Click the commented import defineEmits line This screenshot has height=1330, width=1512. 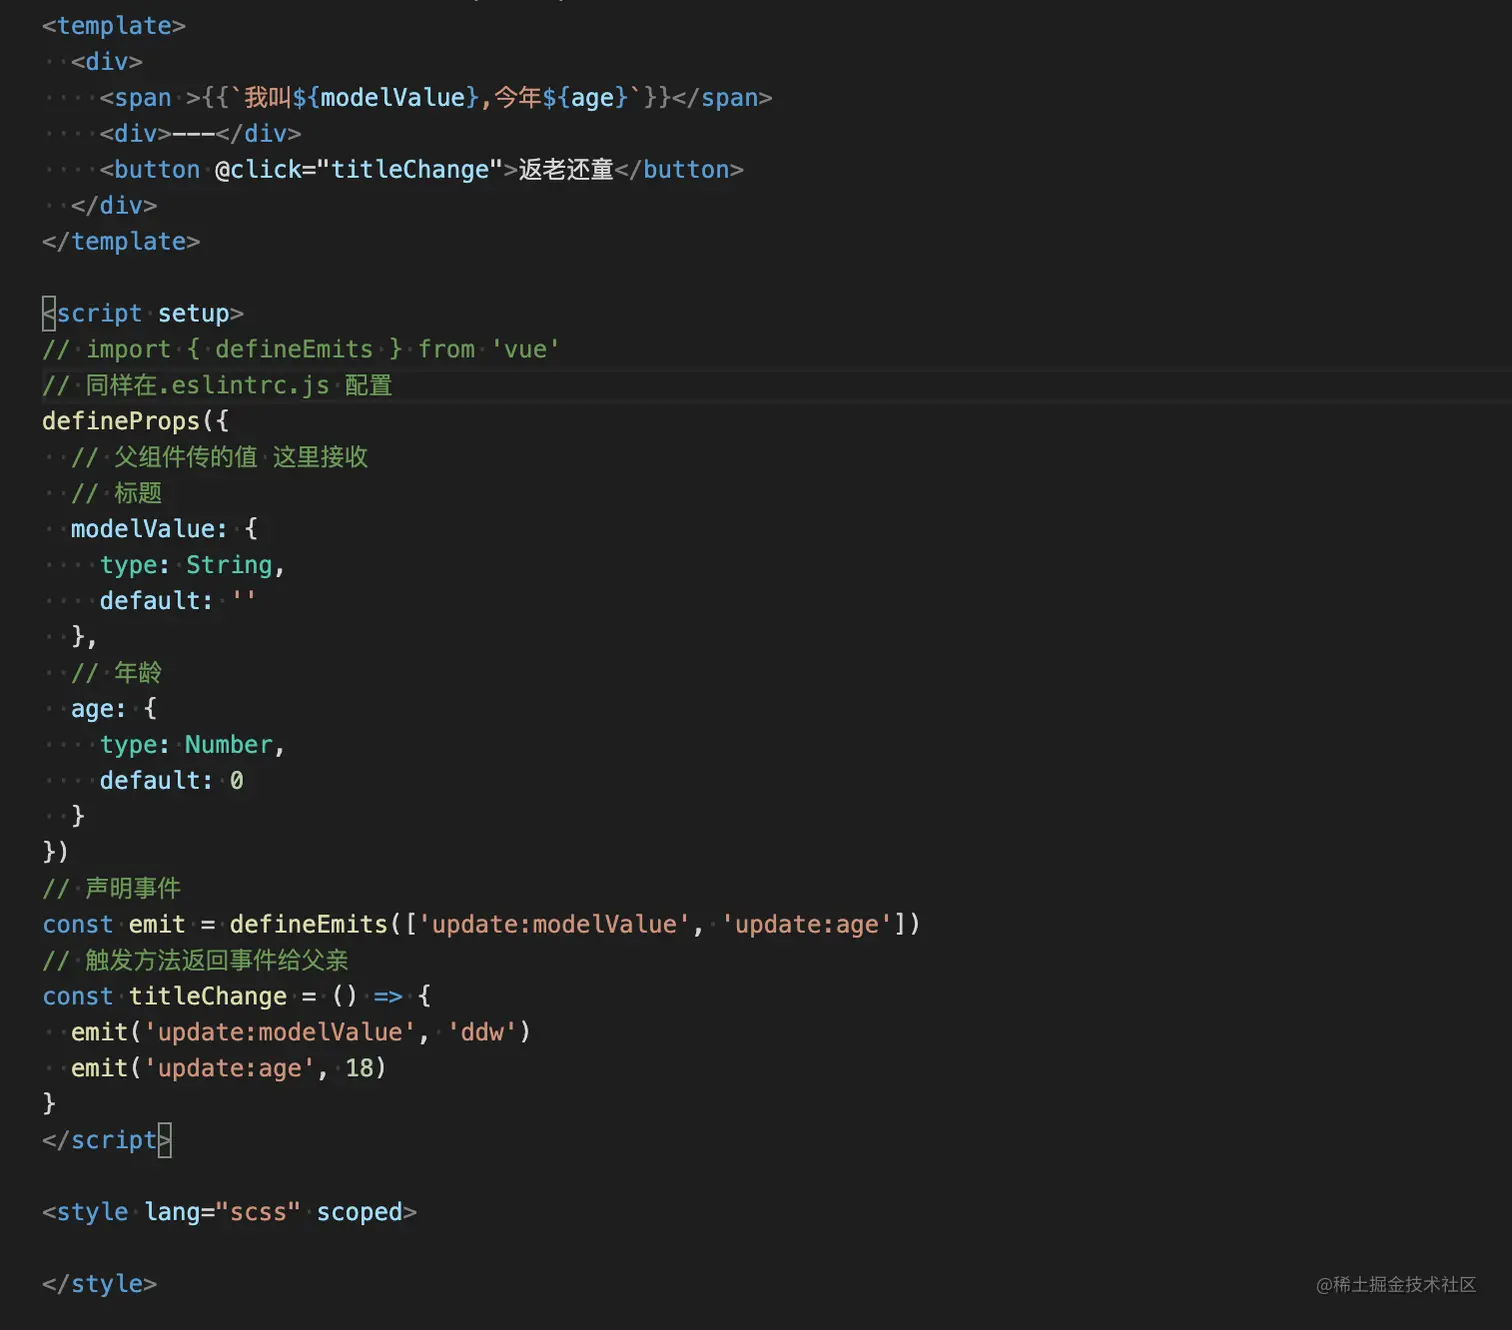tap(301, 350)
